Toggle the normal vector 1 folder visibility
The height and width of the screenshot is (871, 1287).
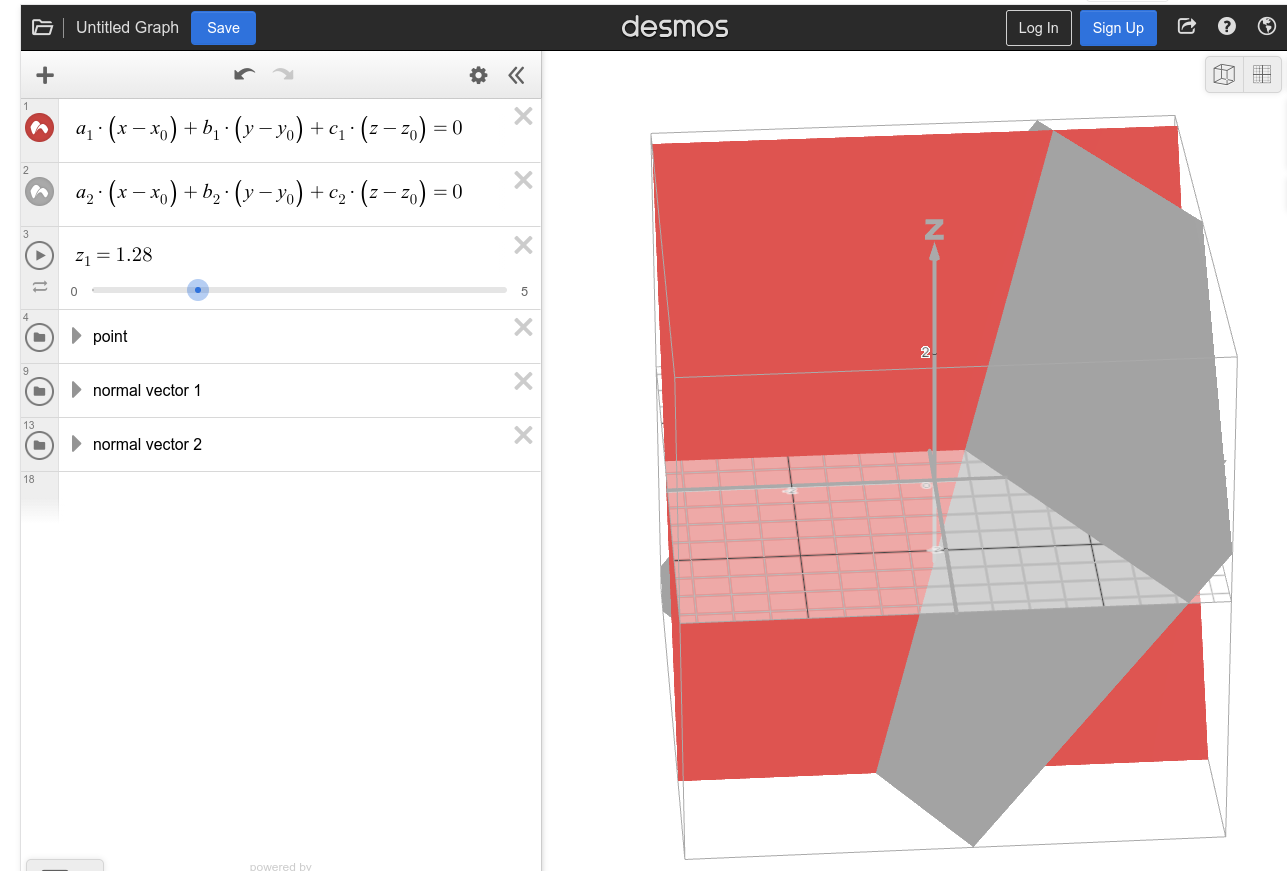(x=40, y=391)
